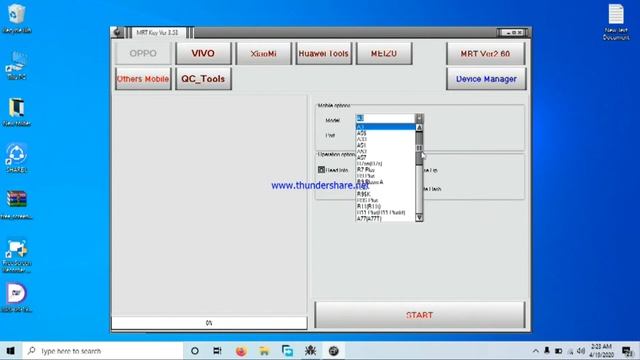Select the OPPO brand tab
Viewport: 640px width, 360px height.
(x=143, y=53)
